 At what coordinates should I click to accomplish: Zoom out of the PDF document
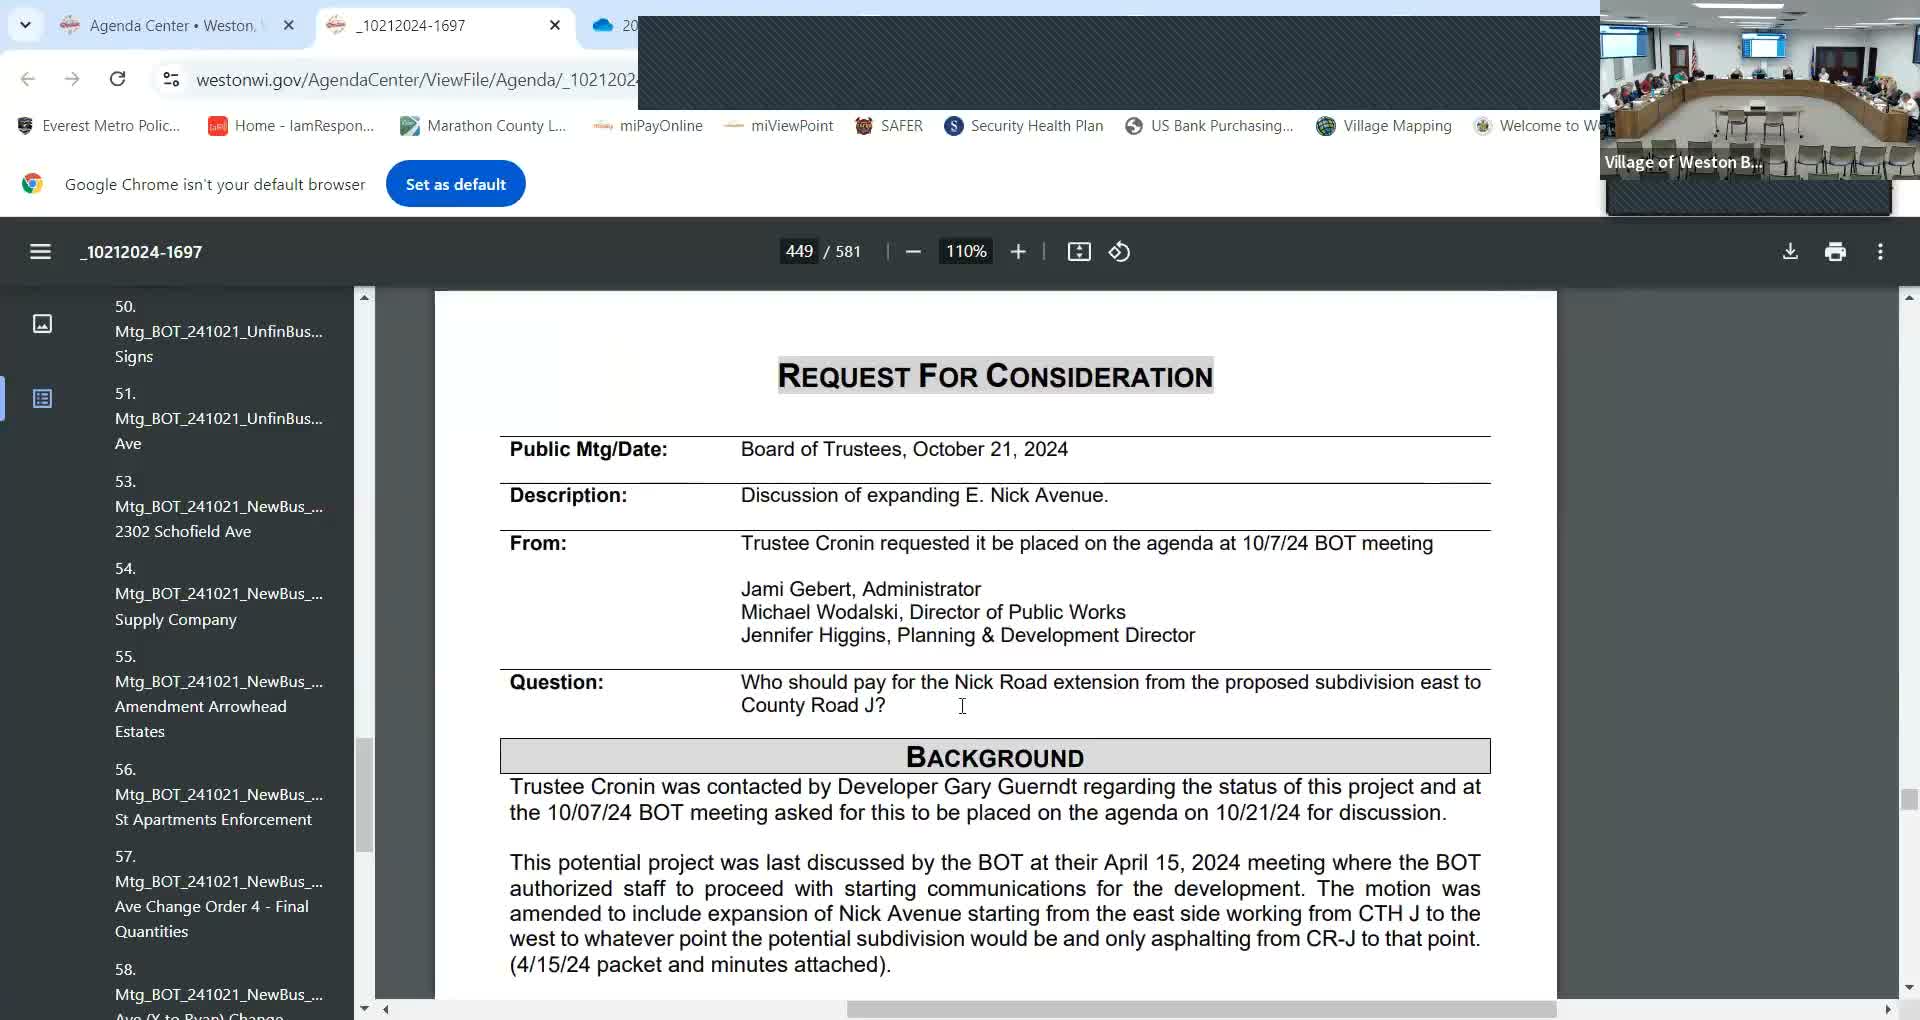(913, 252)
